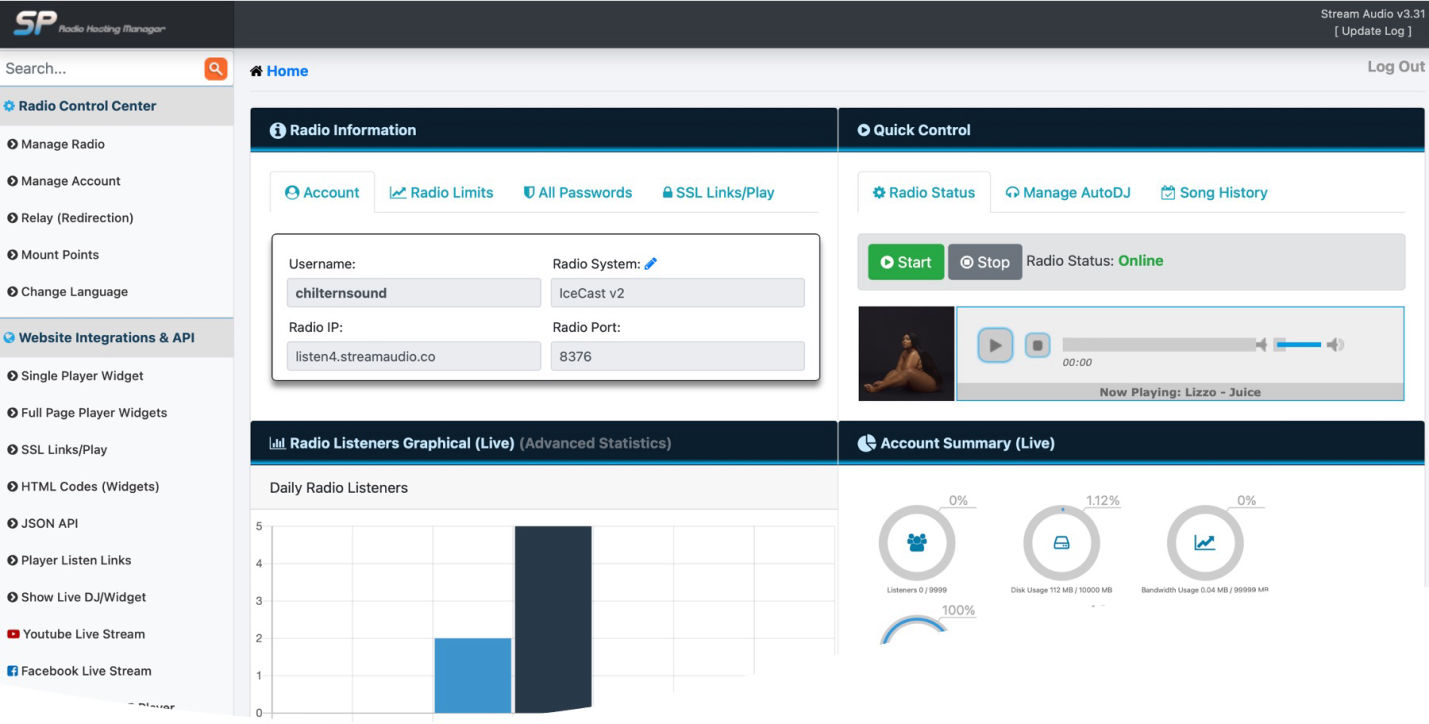Adjust the blue volume slider

(1299, 345)
